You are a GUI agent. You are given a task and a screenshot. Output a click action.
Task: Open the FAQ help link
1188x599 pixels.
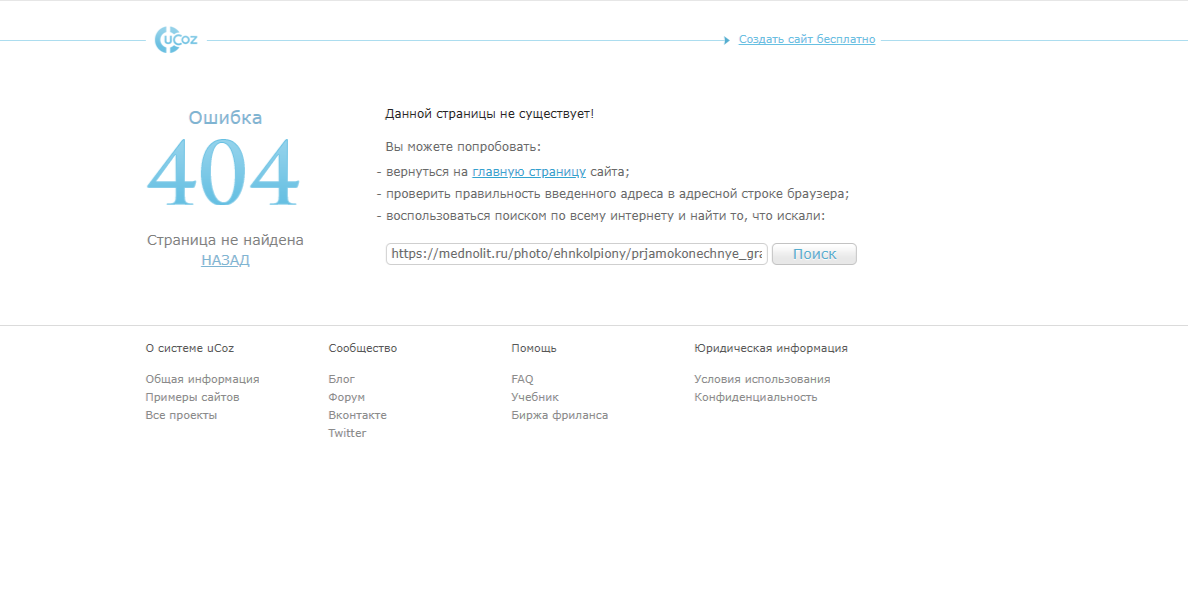(x=522, y=379)
